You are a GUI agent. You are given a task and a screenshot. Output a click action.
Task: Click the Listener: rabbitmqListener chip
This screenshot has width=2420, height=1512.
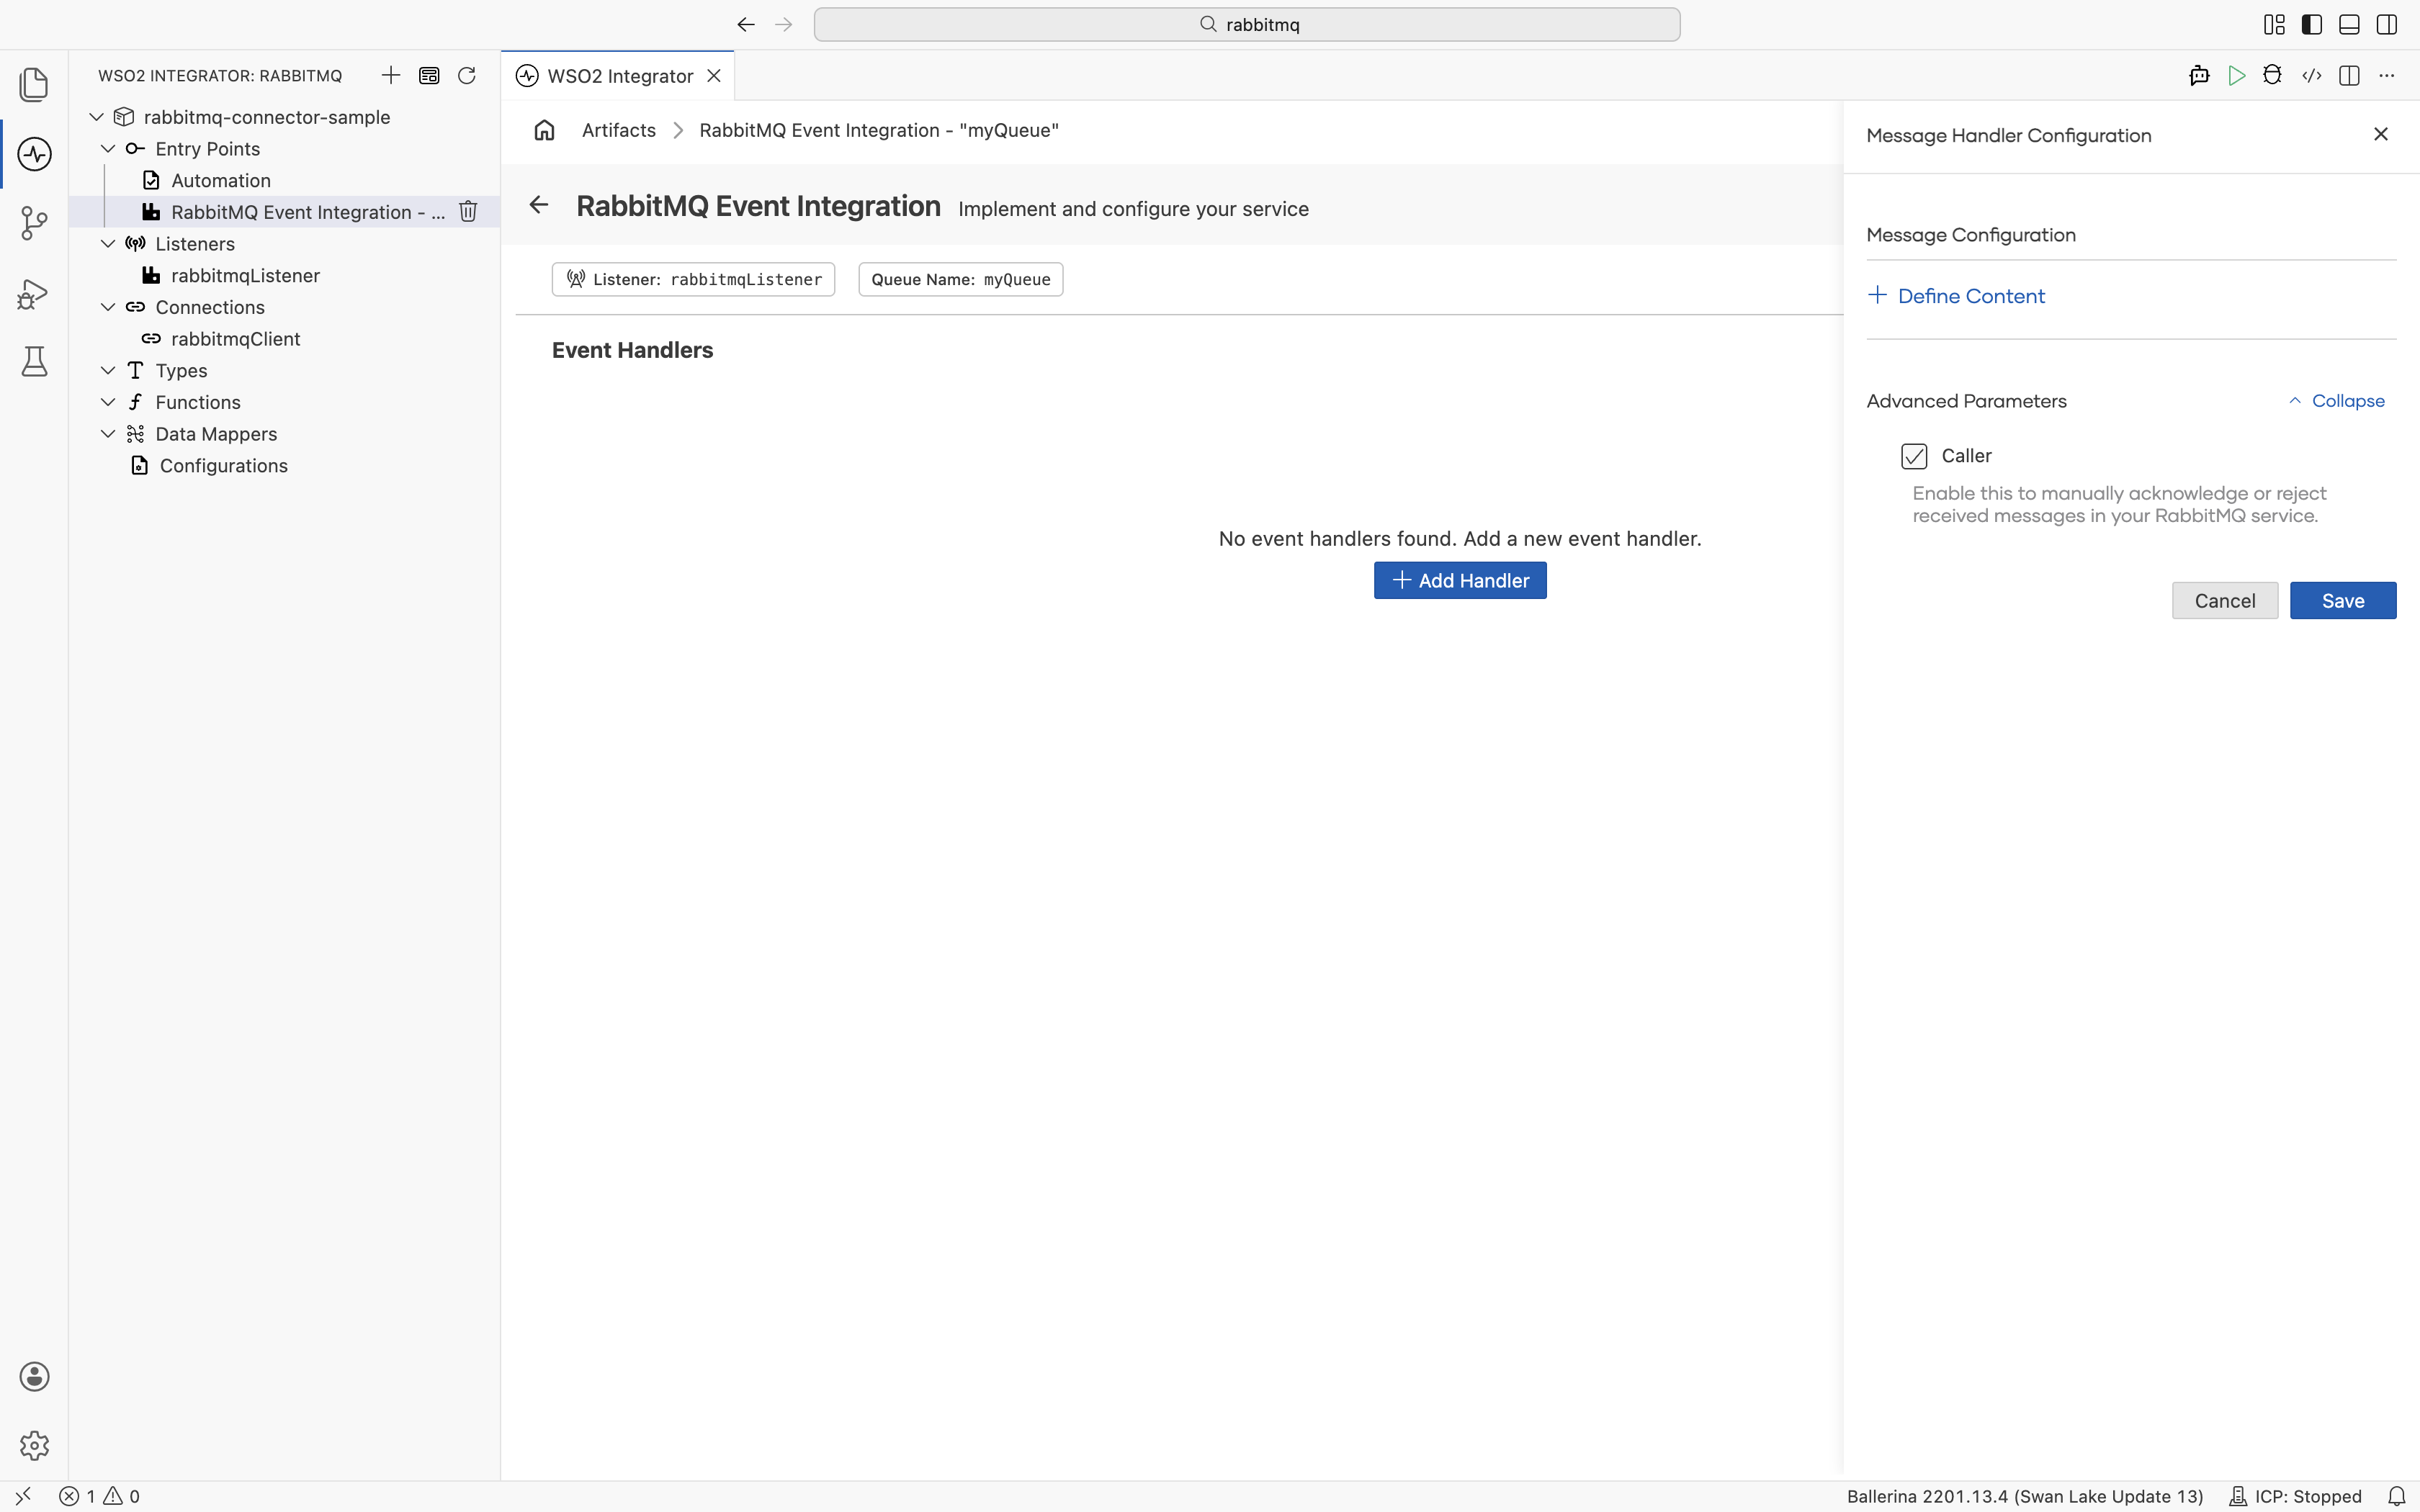(x=693, y=279)
